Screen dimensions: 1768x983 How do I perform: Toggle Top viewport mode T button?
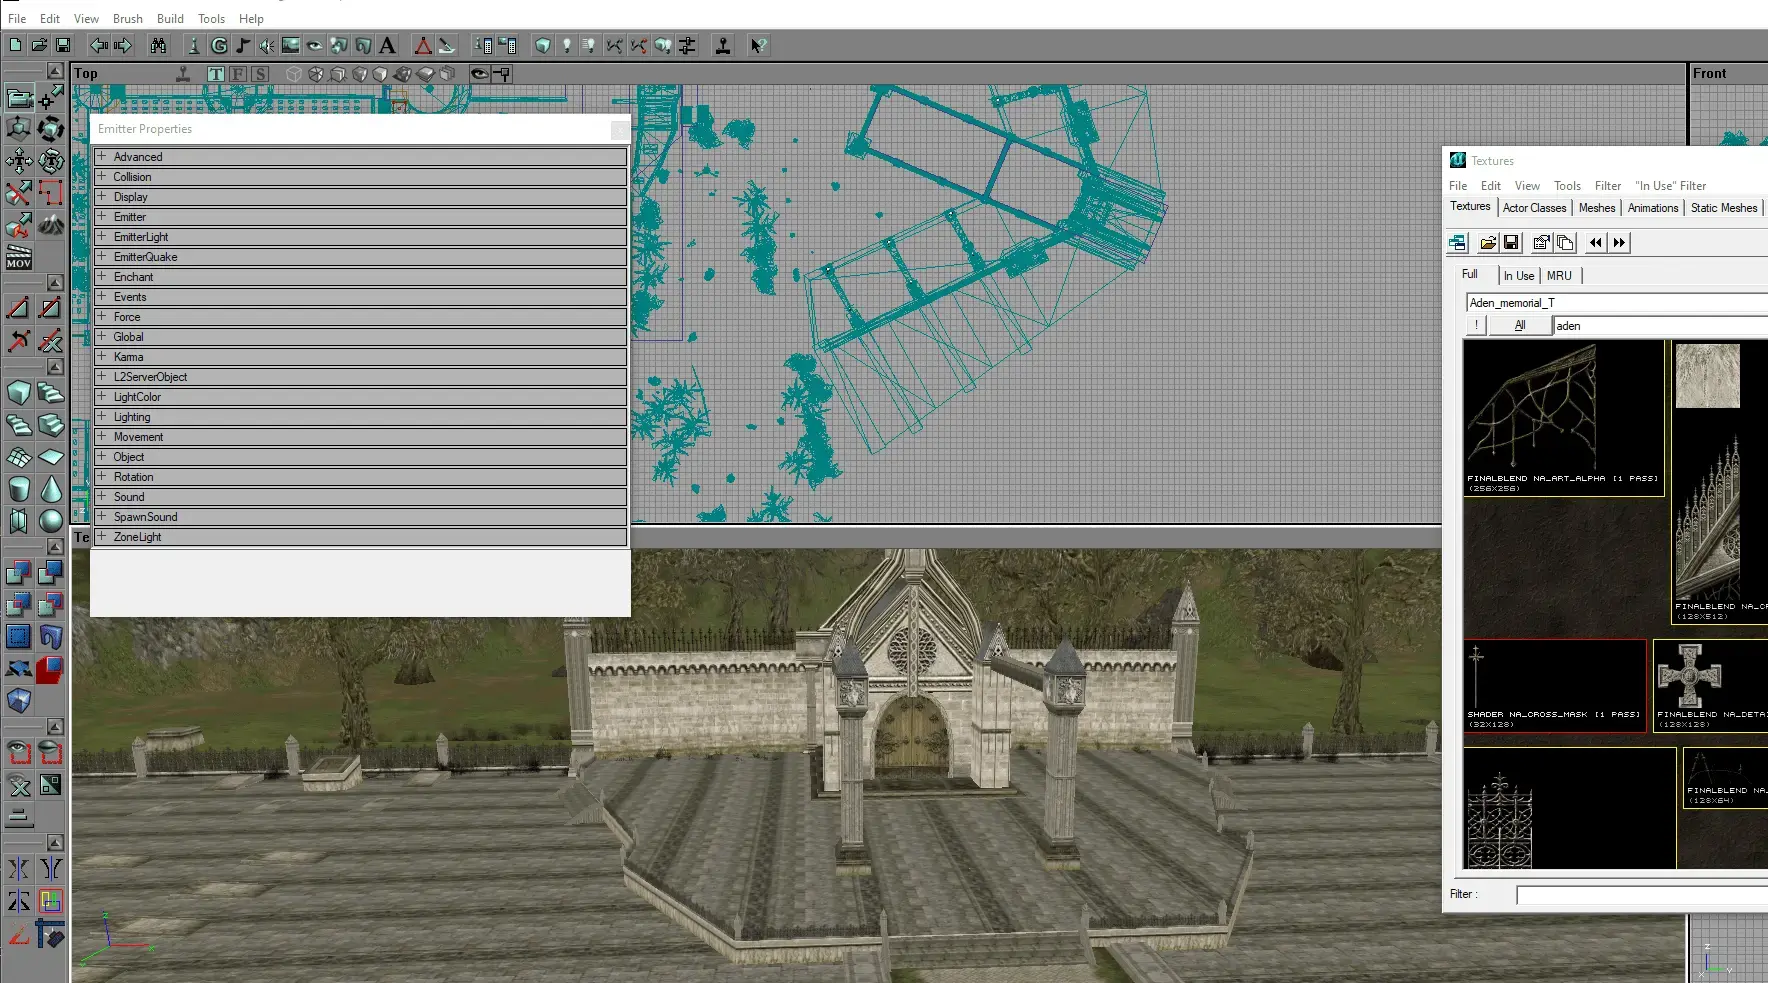point(216,74)
